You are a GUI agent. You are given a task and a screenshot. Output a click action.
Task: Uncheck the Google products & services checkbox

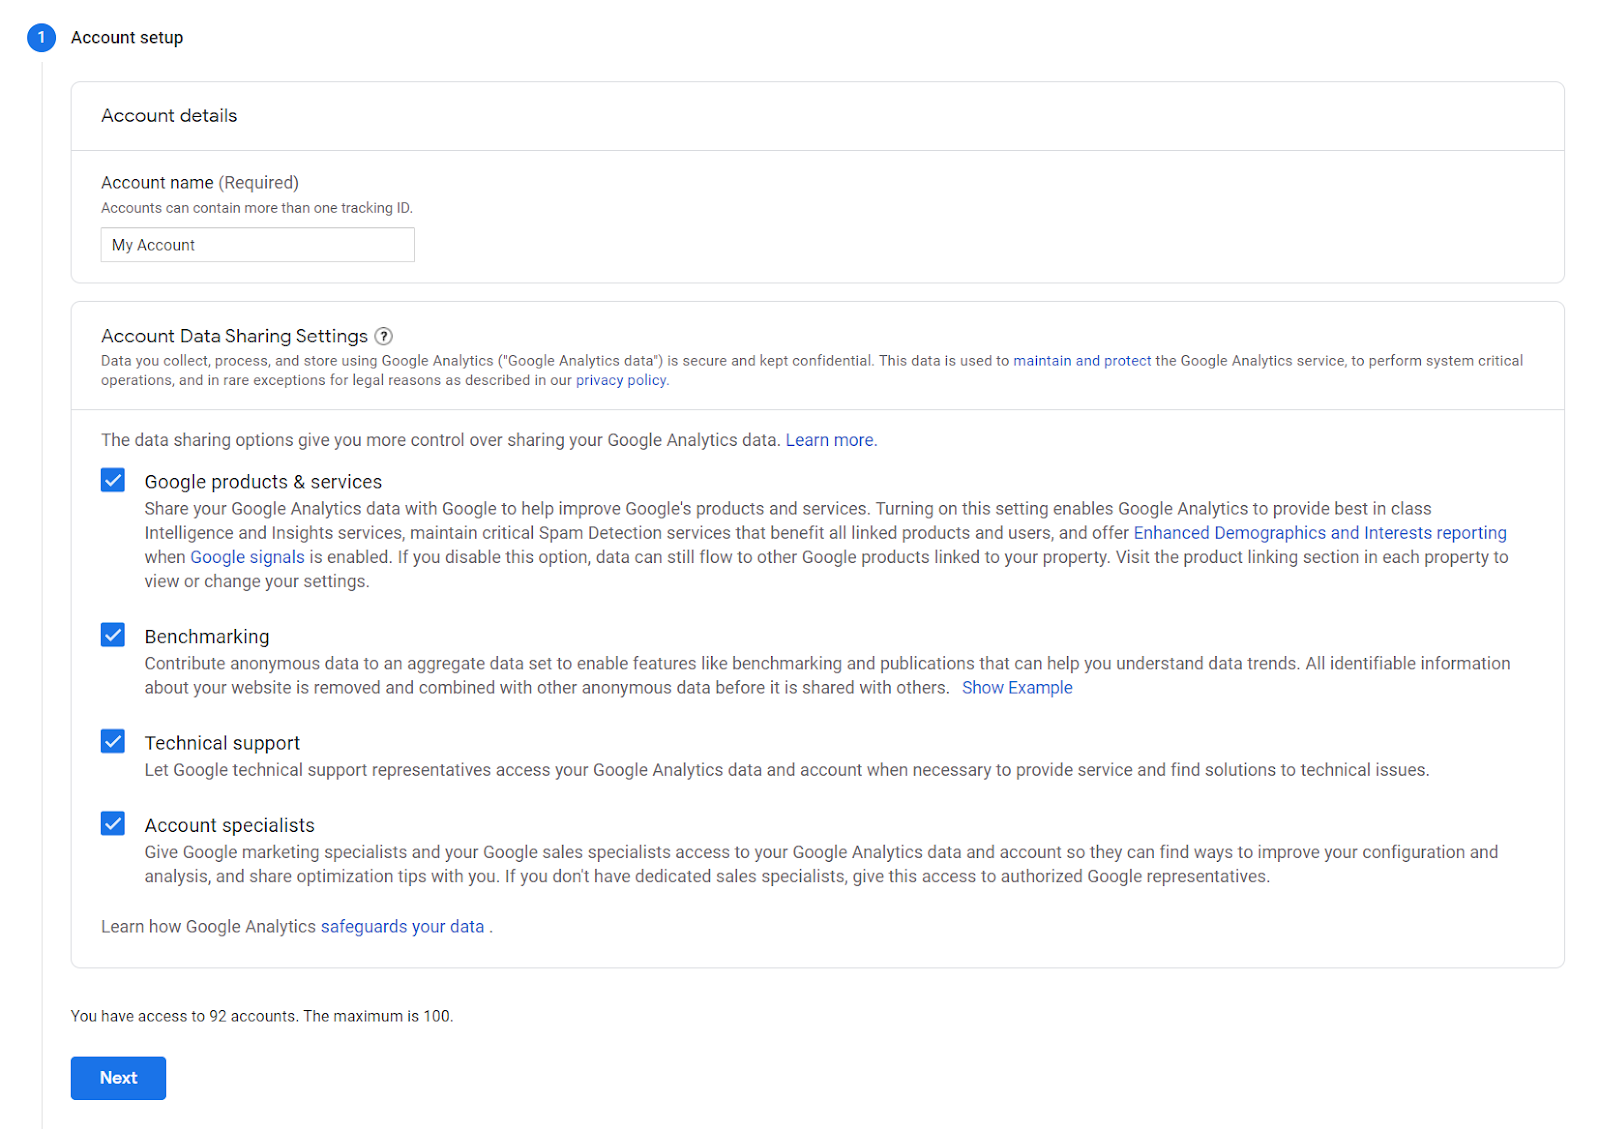point(113,480)
